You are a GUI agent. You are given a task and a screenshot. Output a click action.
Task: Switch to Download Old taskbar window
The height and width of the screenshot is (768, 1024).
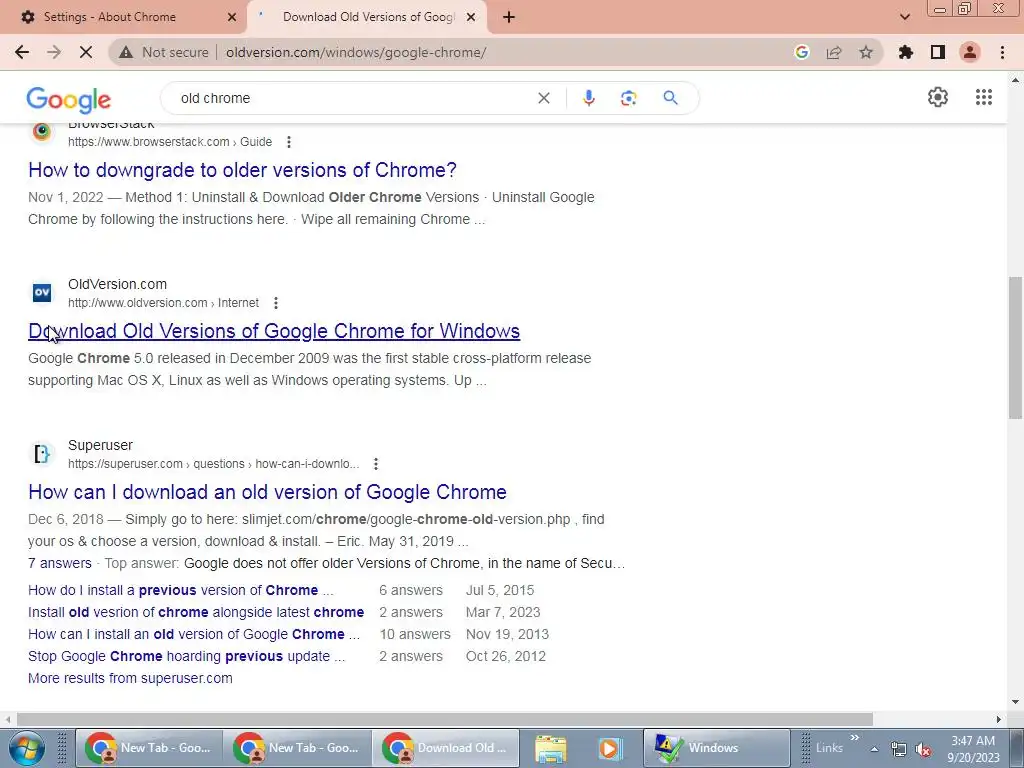[x=445, y=748]
